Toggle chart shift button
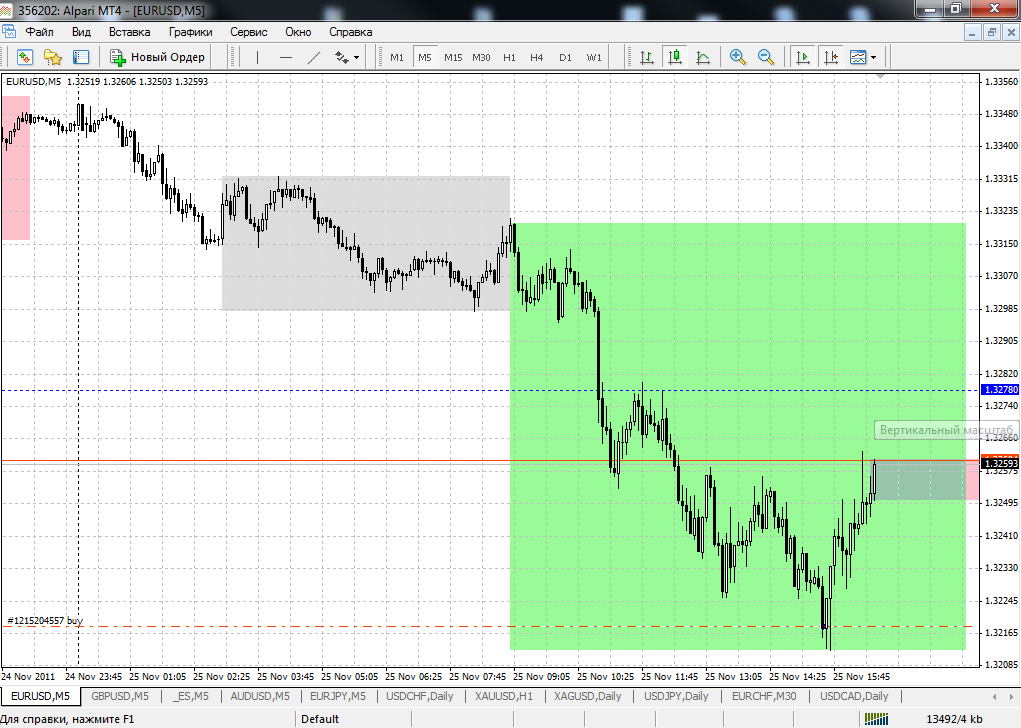 831,57
